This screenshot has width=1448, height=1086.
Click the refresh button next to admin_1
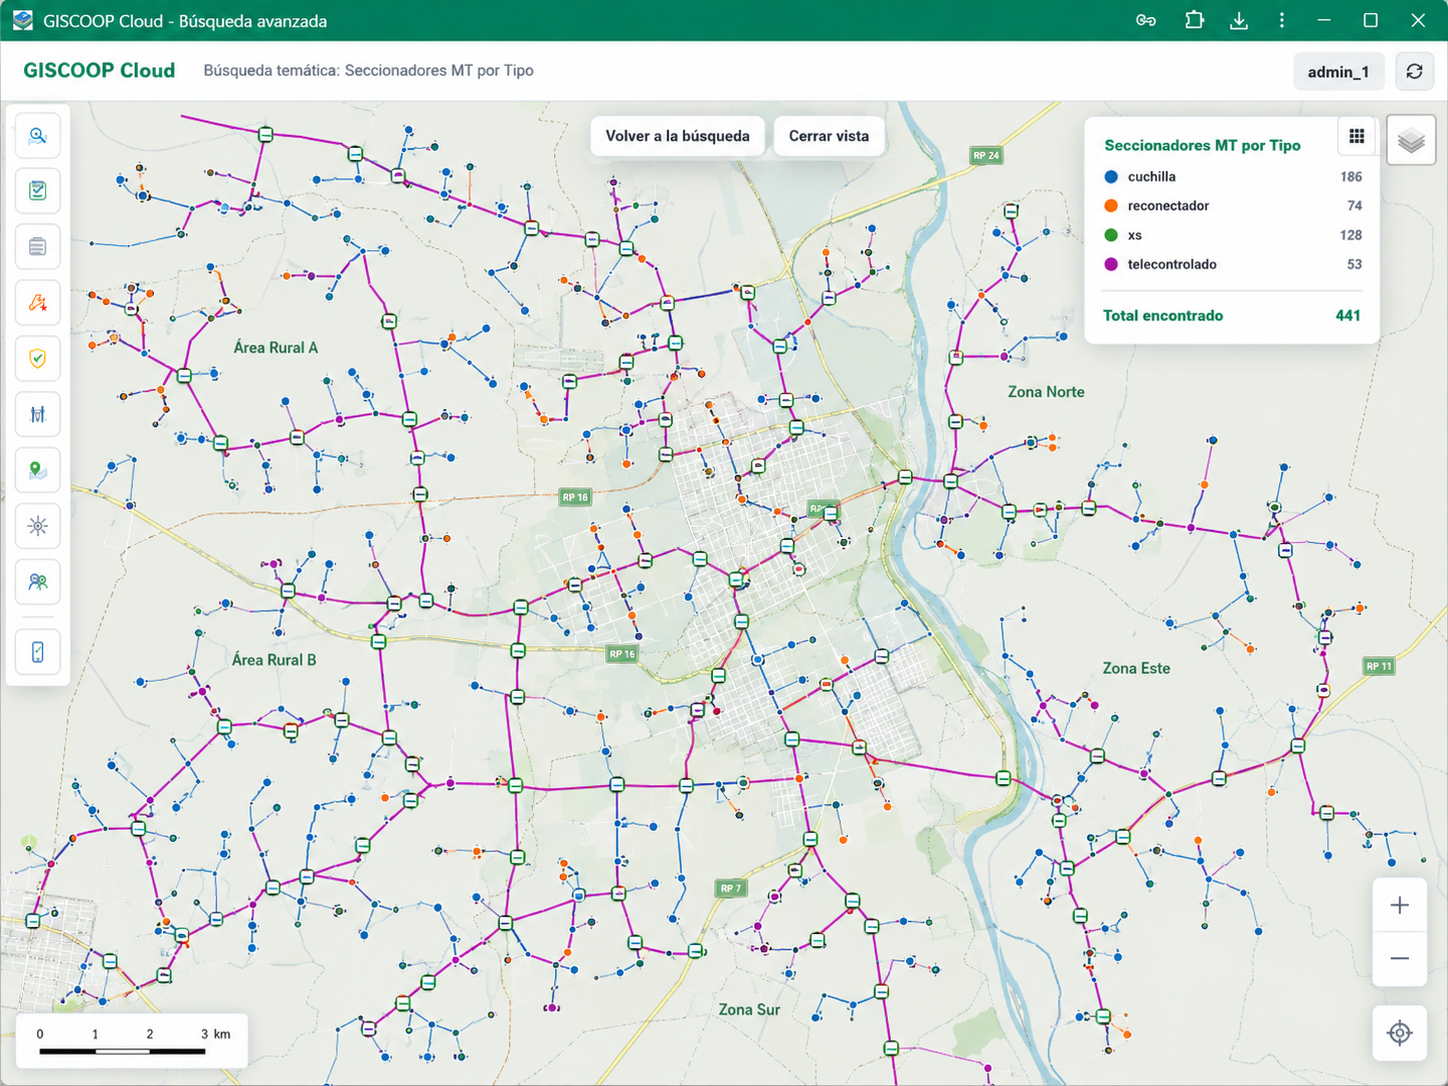pos(1414,71)
